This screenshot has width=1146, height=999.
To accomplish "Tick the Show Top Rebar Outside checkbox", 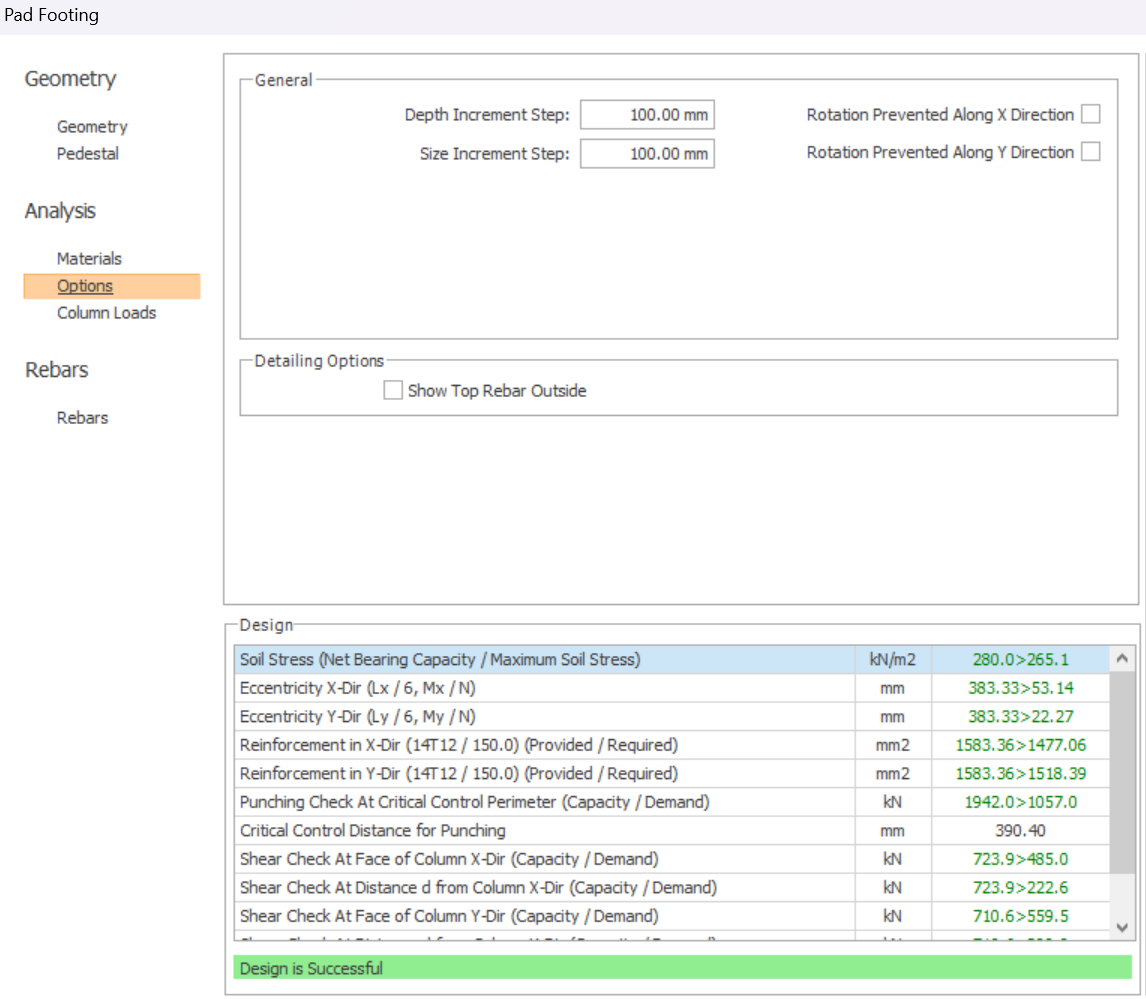I will click(x=393, y=391).
